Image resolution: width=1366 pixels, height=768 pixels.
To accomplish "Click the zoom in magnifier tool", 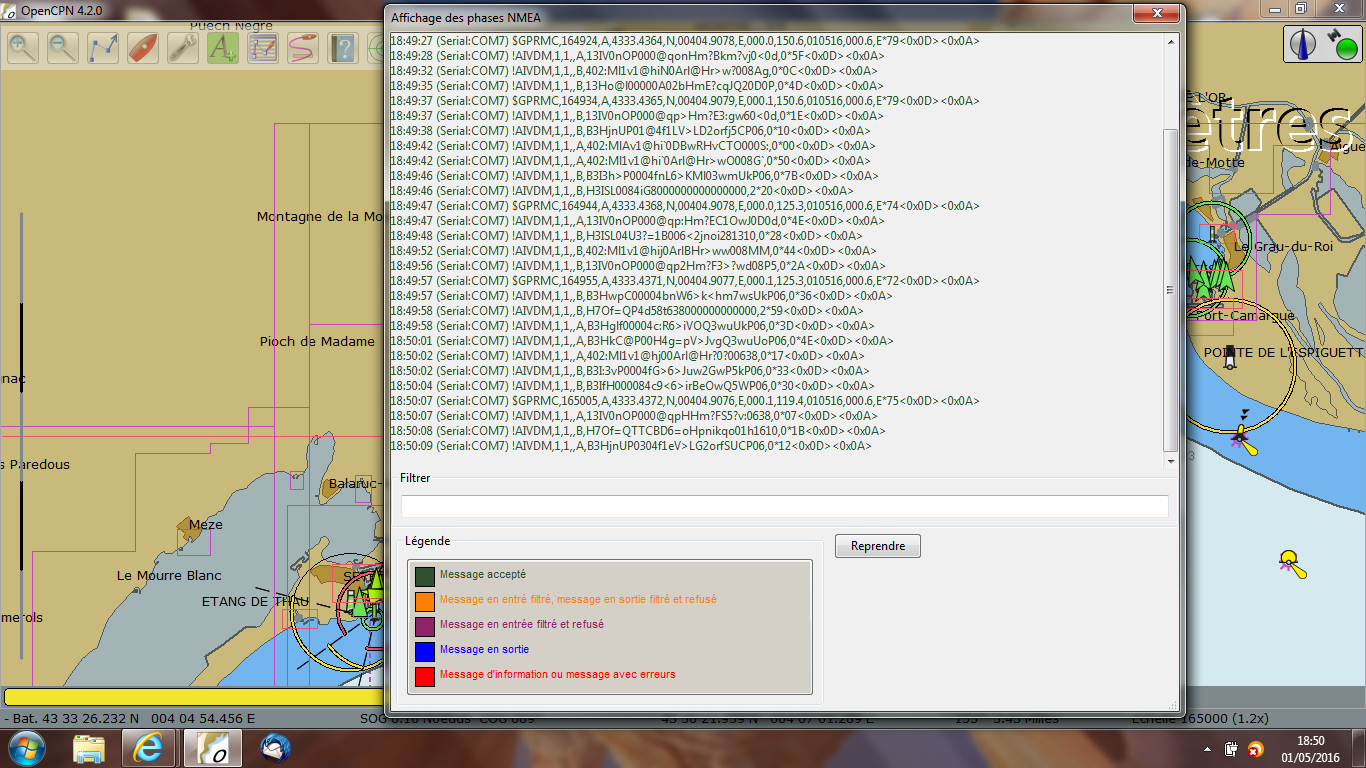I will tap(23, 47).
